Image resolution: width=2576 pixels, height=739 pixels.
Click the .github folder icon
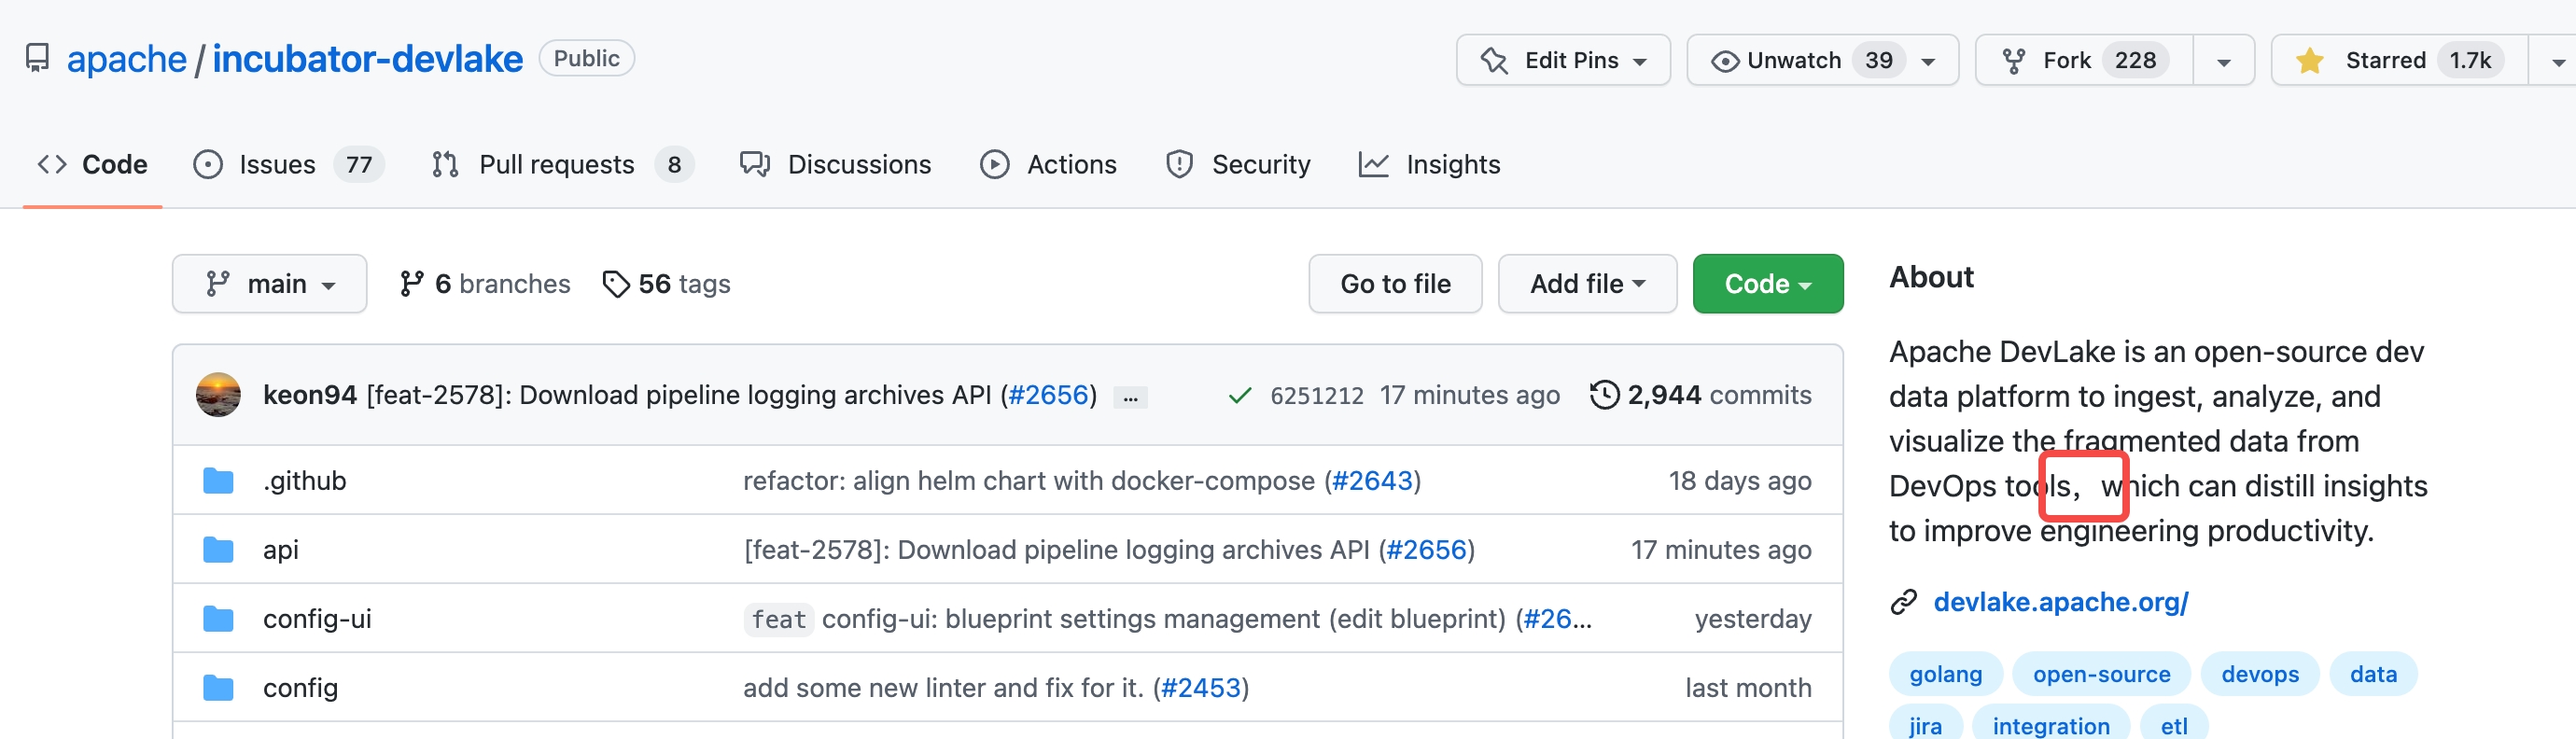(218, 481)
